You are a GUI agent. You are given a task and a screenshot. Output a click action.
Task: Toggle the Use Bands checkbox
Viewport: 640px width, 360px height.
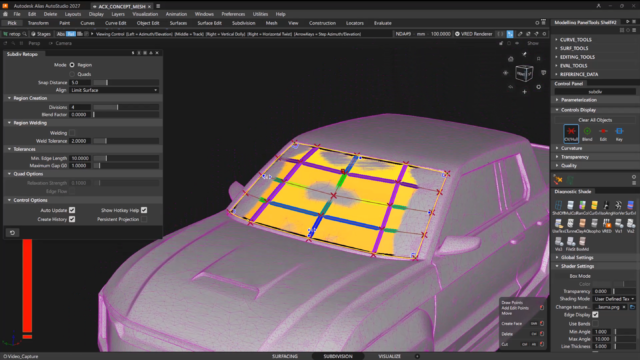[x=595, y=324]
